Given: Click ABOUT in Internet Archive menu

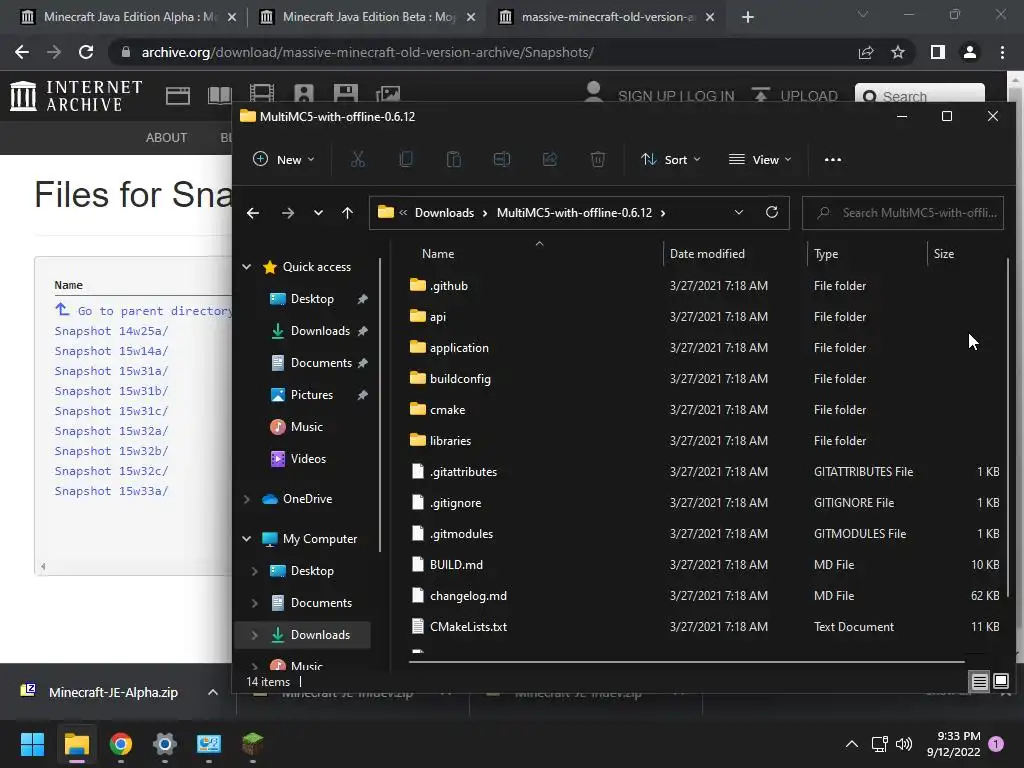Looking at the screenshot, I should coord(167,138).
